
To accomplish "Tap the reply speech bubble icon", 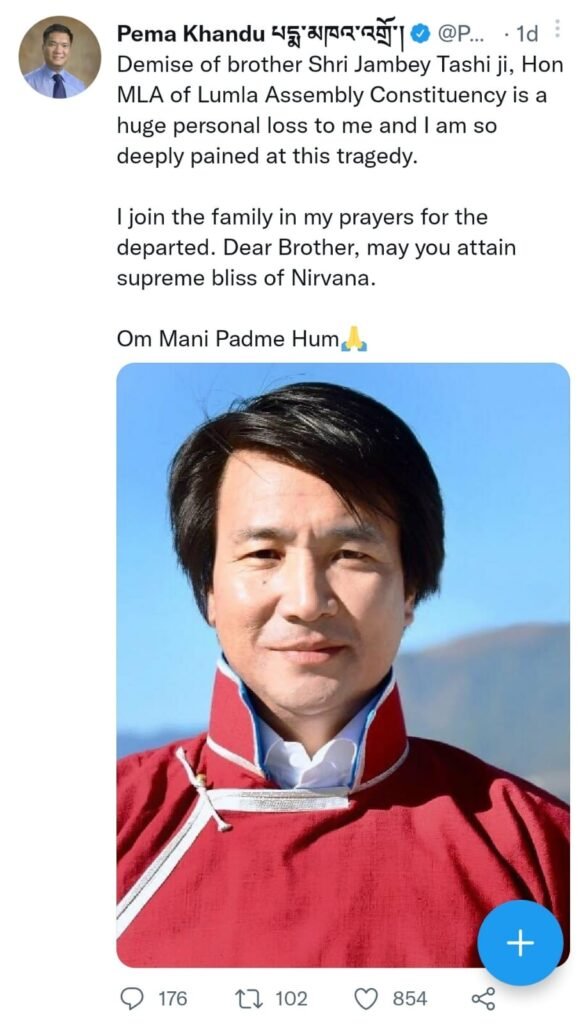I will click(134, 999).
